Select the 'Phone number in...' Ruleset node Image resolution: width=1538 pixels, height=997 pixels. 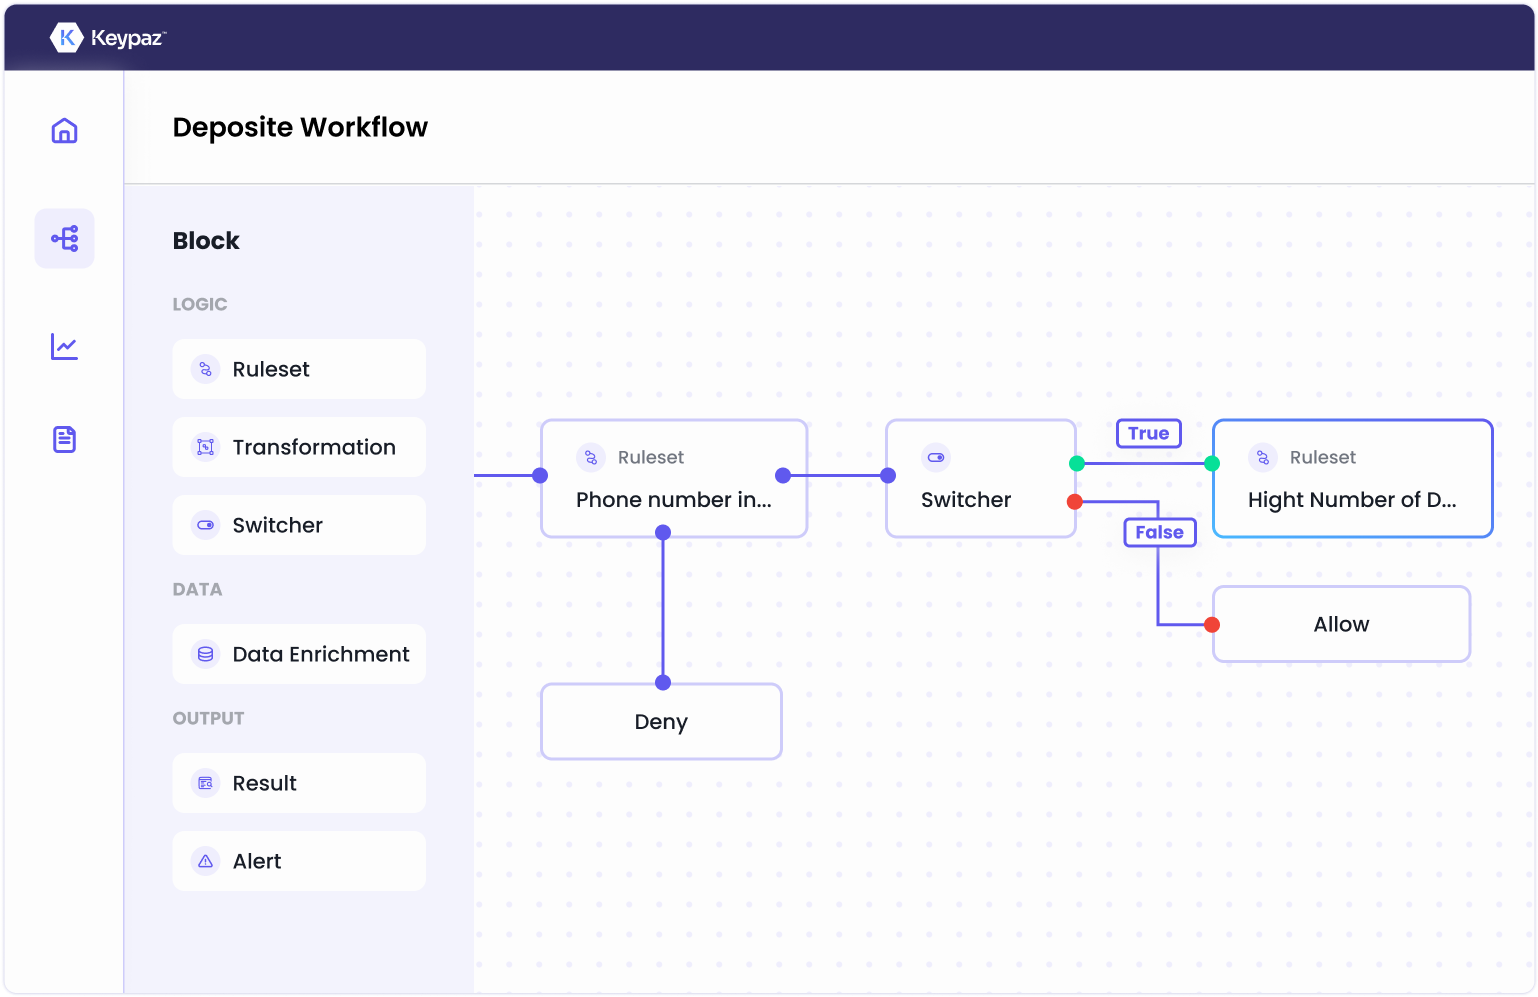(673, 479)
